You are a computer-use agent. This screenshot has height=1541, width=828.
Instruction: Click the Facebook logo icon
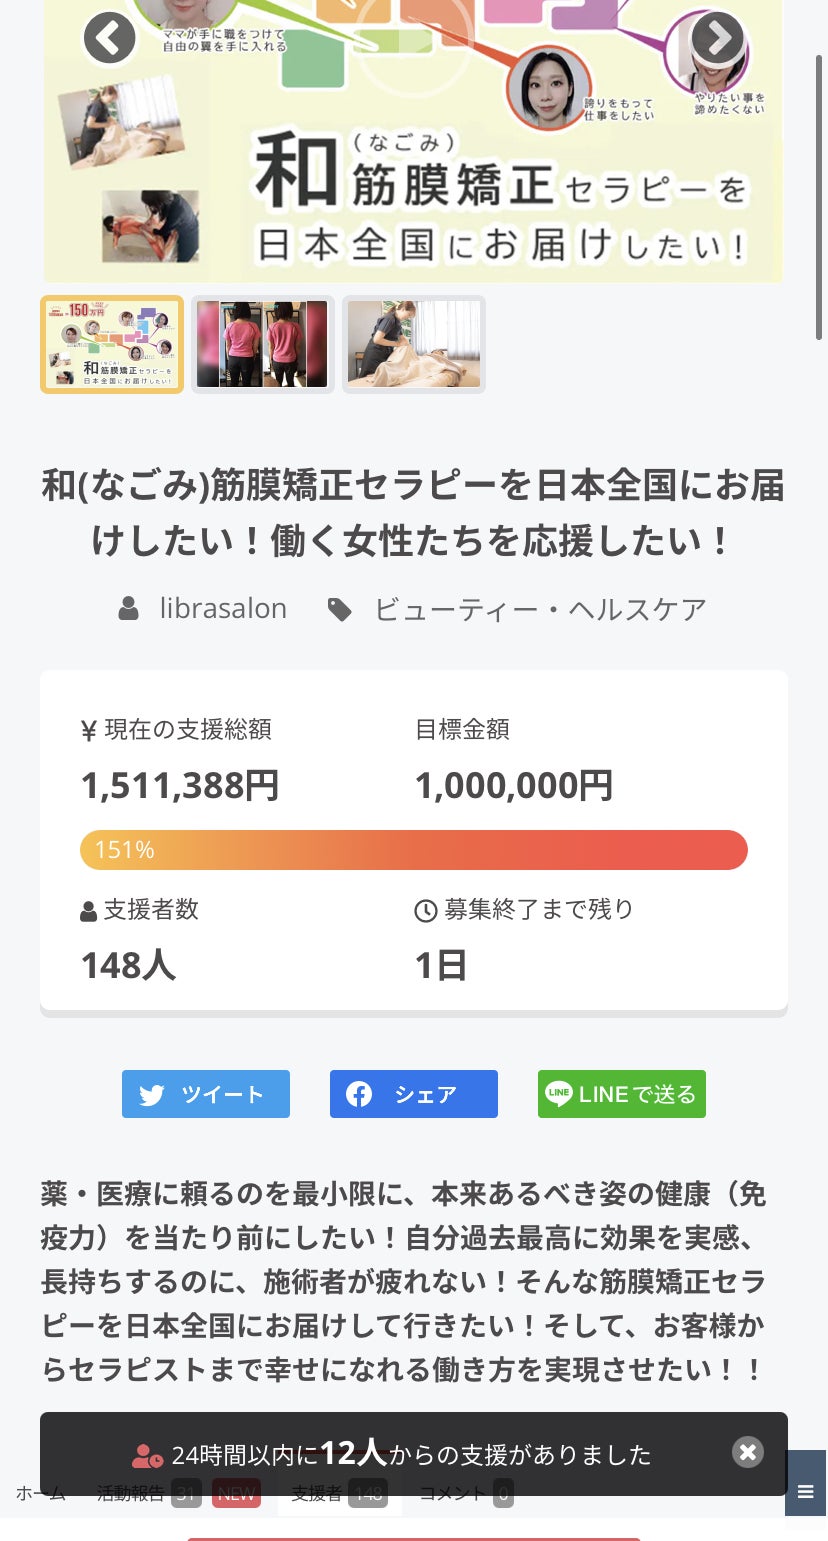[x=359, y=1094]
